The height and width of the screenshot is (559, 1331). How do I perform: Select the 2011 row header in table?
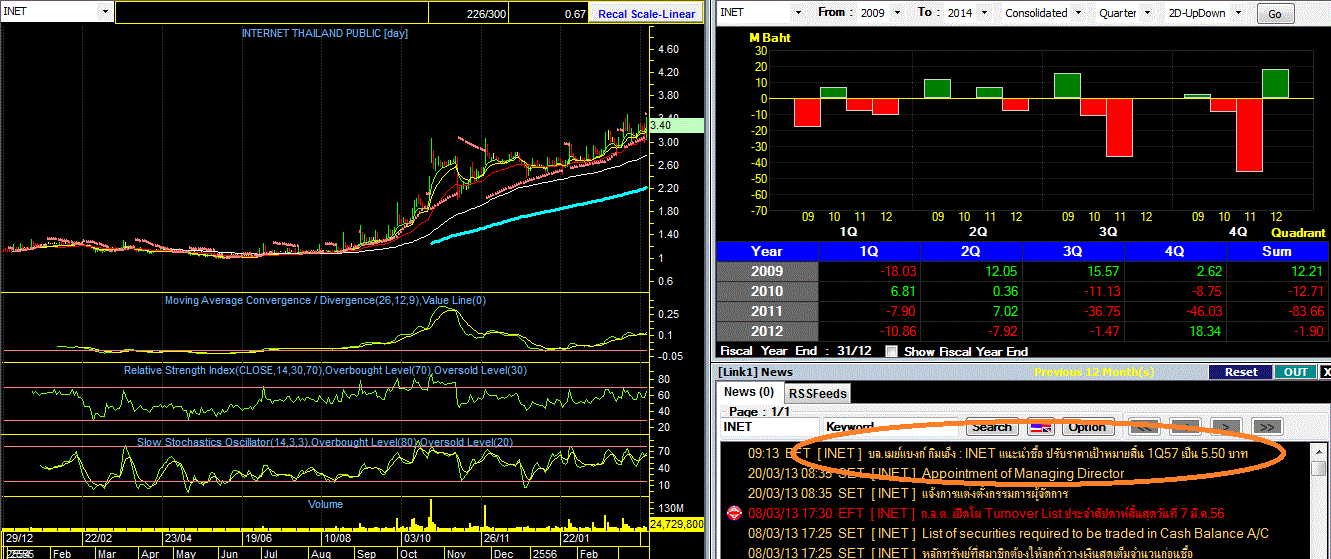tap(767, 311)
